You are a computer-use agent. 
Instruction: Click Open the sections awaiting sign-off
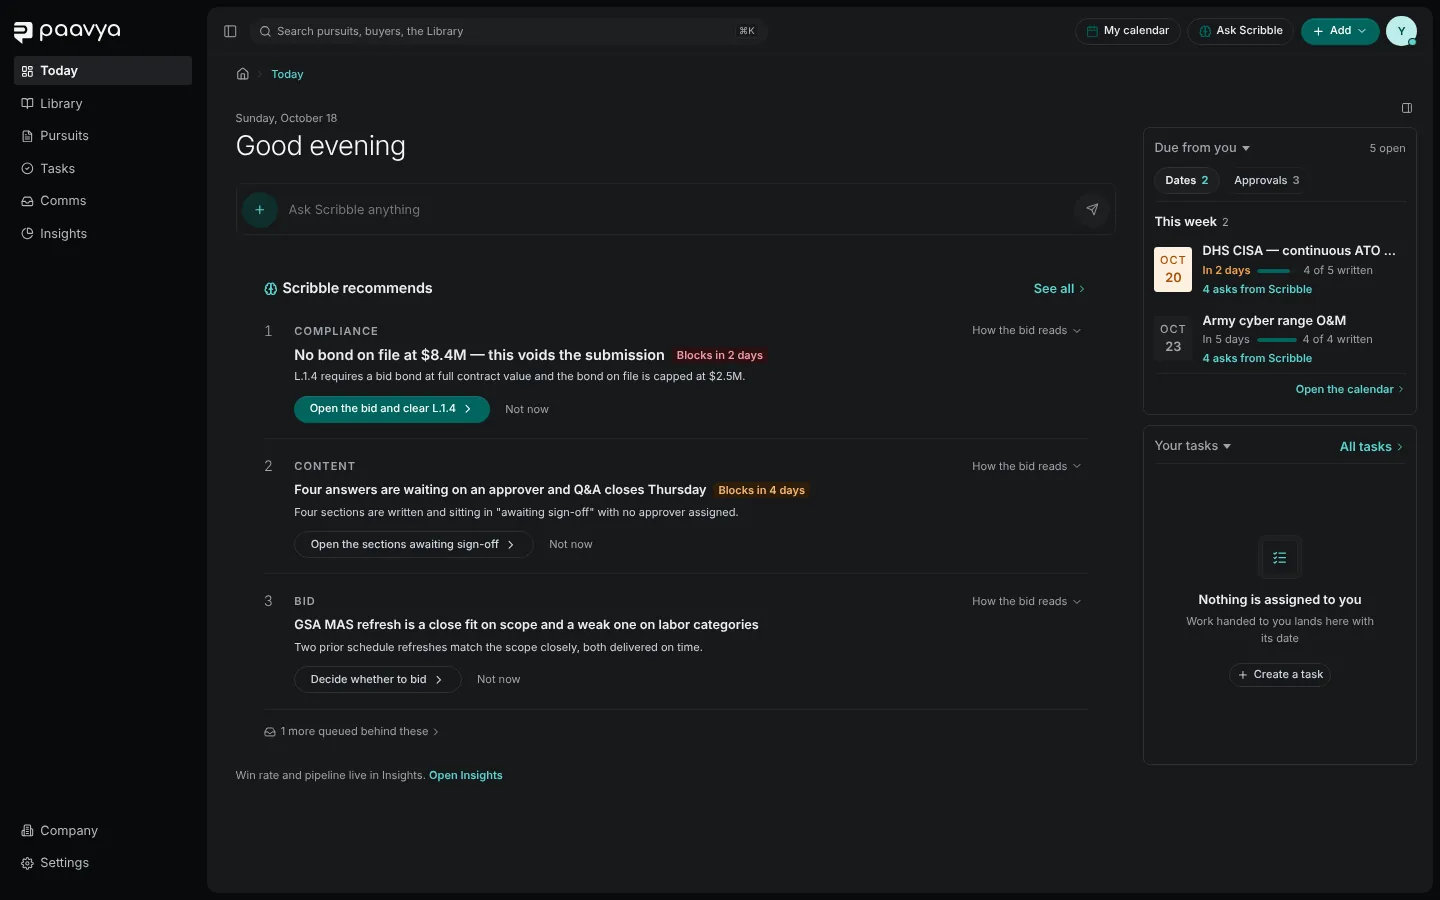pos(413,545)
